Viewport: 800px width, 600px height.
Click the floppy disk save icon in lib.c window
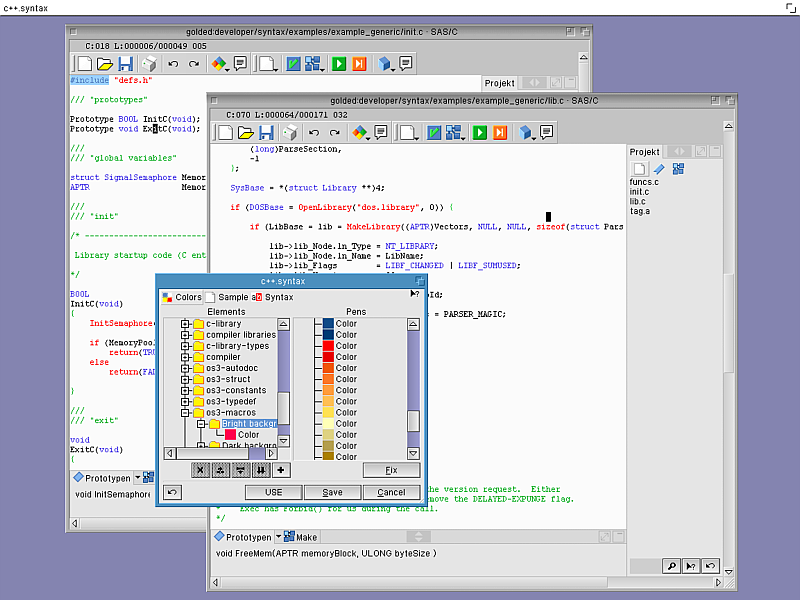coord(266,132)
